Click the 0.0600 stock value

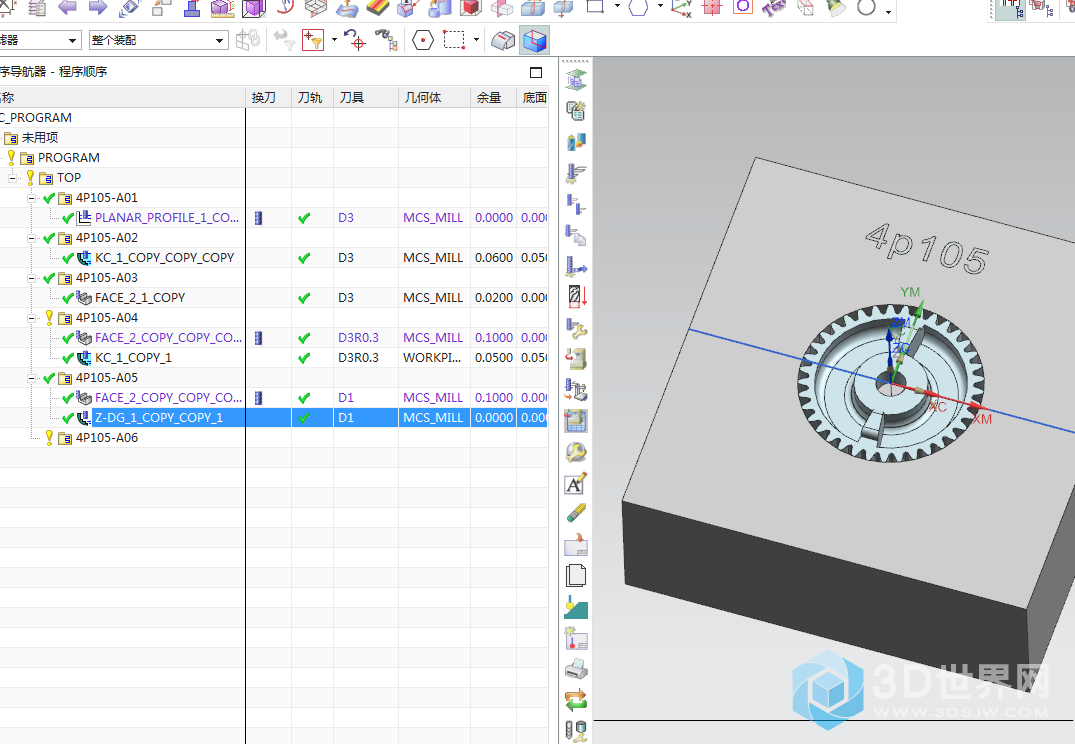pyautogui.click(x=494, y=258)
